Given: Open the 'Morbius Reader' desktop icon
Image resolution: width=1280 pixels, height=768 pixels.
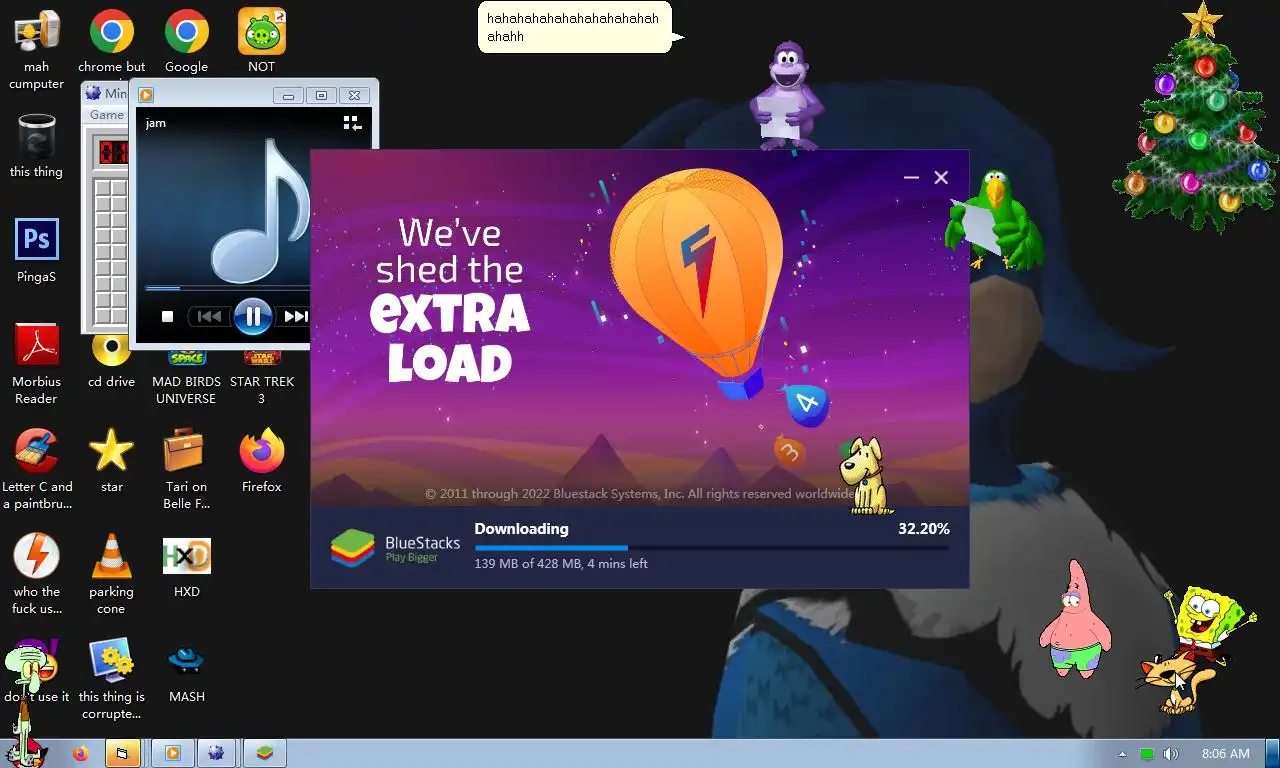Looking at the screenshot, I should tap(37, 364).
